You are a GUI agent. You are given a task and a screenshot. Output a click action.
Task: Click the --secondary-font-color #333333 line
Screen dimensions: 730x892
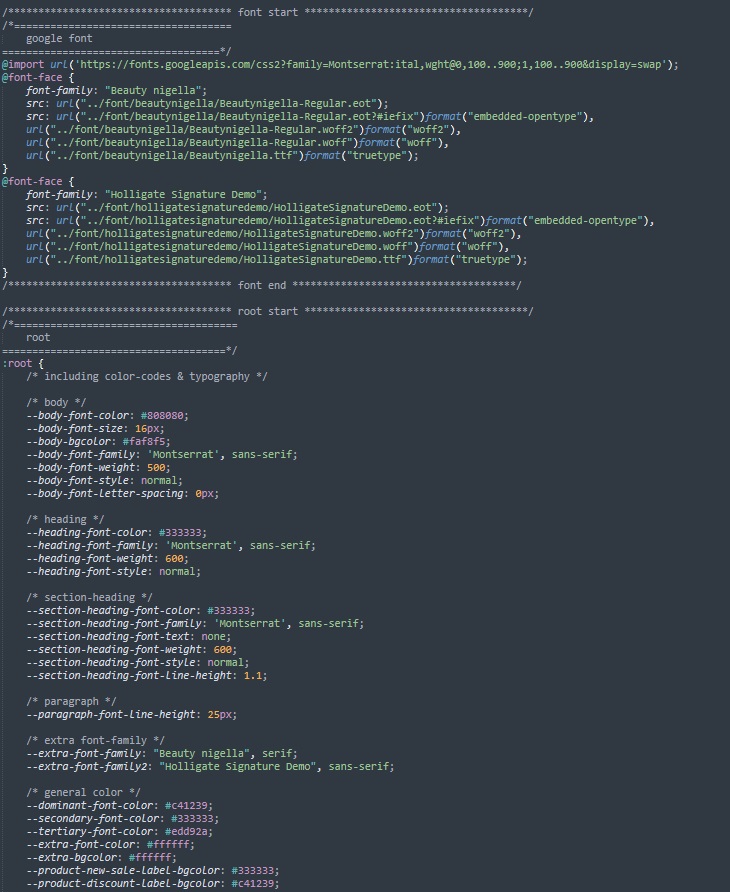point(122,819)
